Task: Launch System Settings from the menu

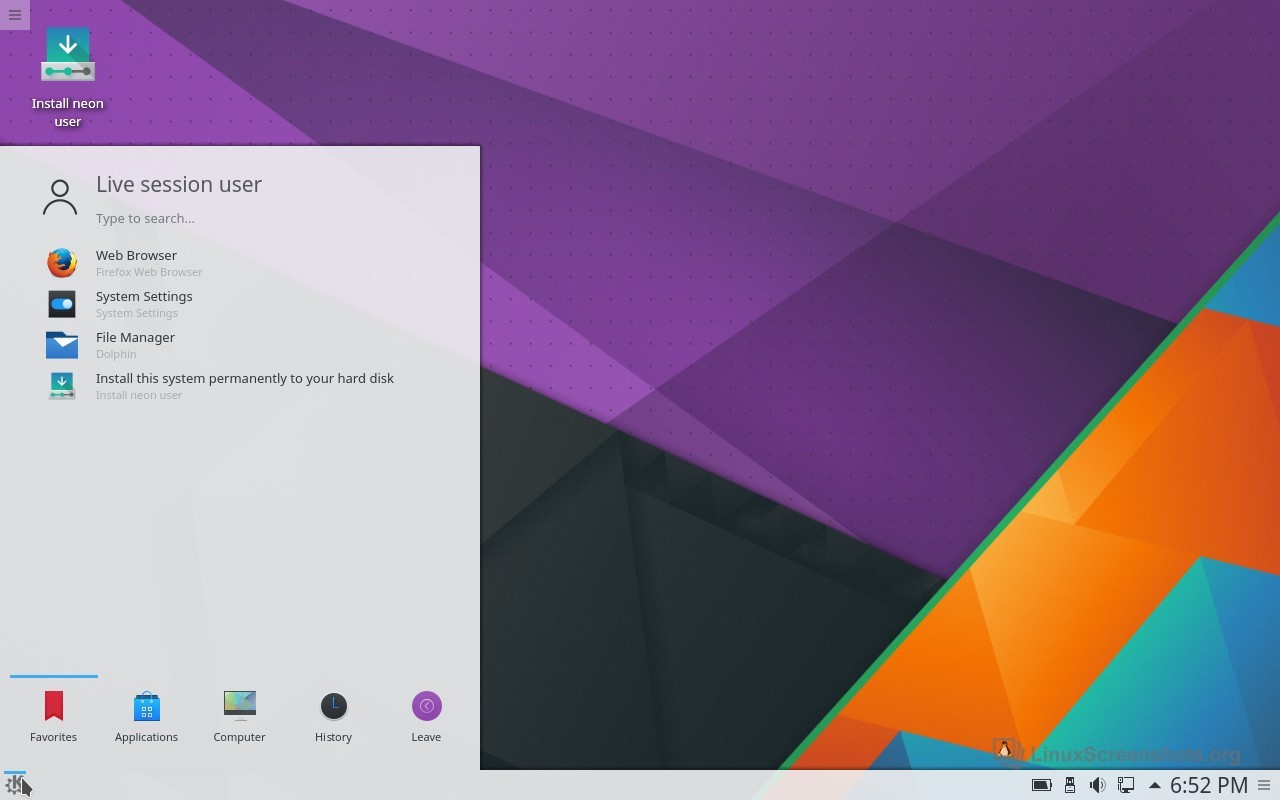Action: point(143,303)
